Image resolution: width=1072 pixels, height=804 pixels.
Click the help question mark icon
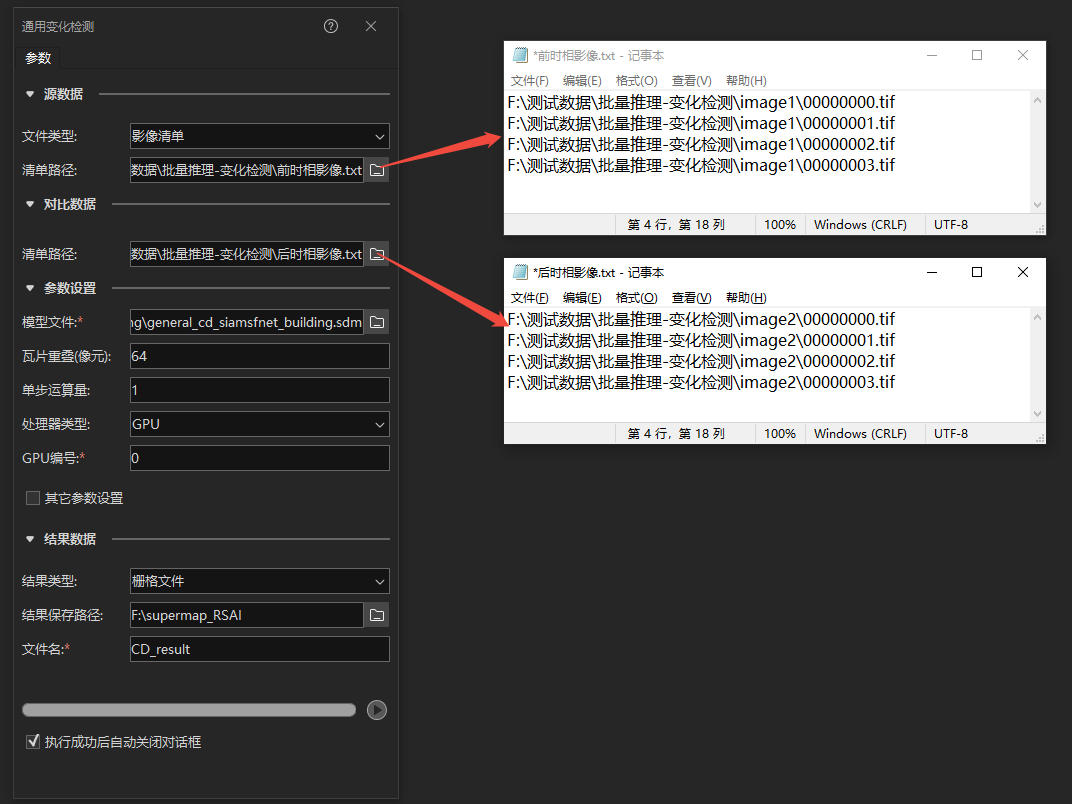[331, 26]
